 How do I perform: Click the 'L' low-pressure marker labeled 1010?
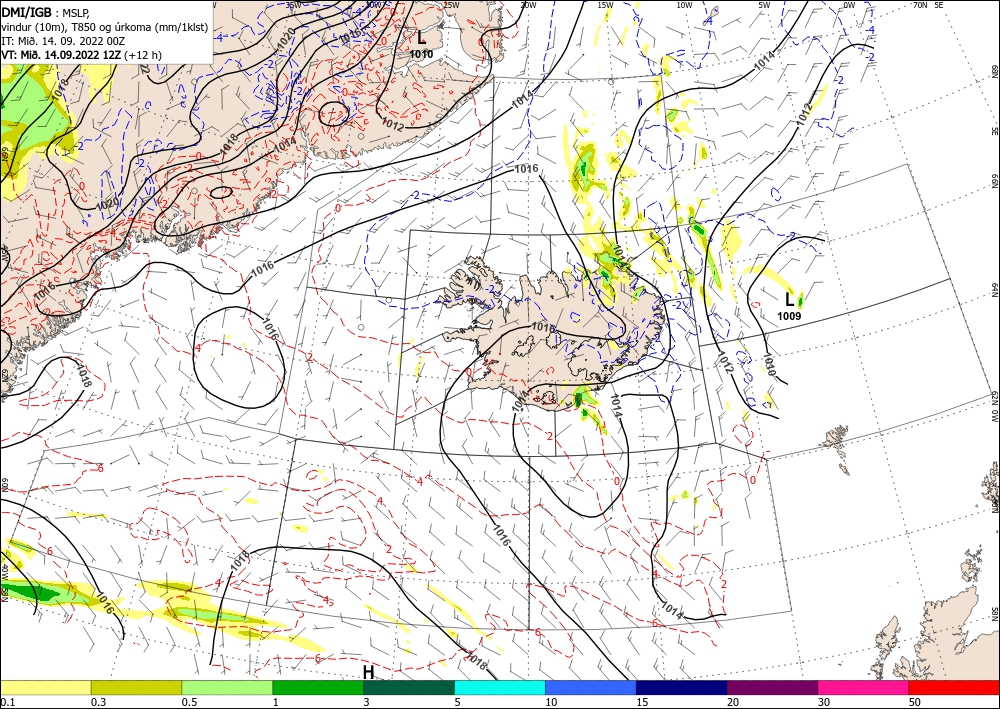(x=421, y=38)
